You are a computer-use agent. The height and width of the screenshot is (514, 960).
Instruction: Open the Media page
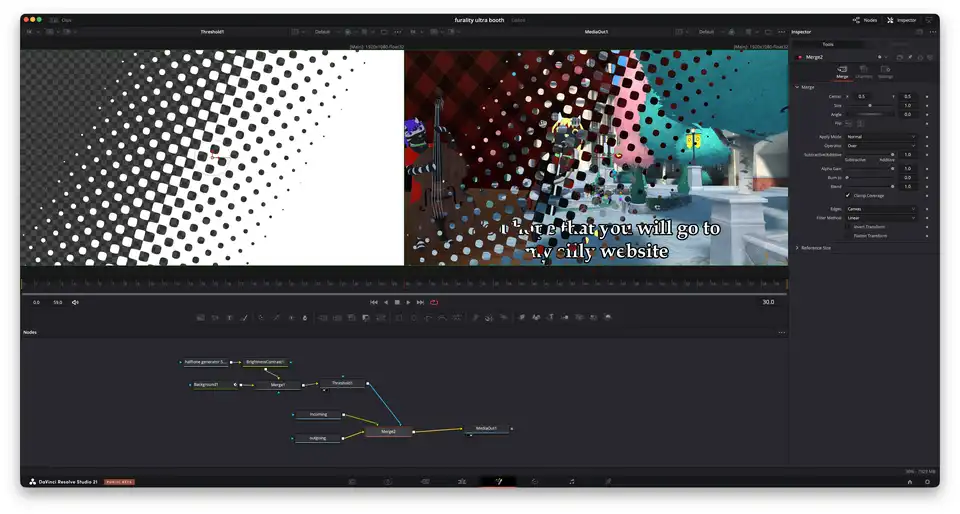coord(352,482)
